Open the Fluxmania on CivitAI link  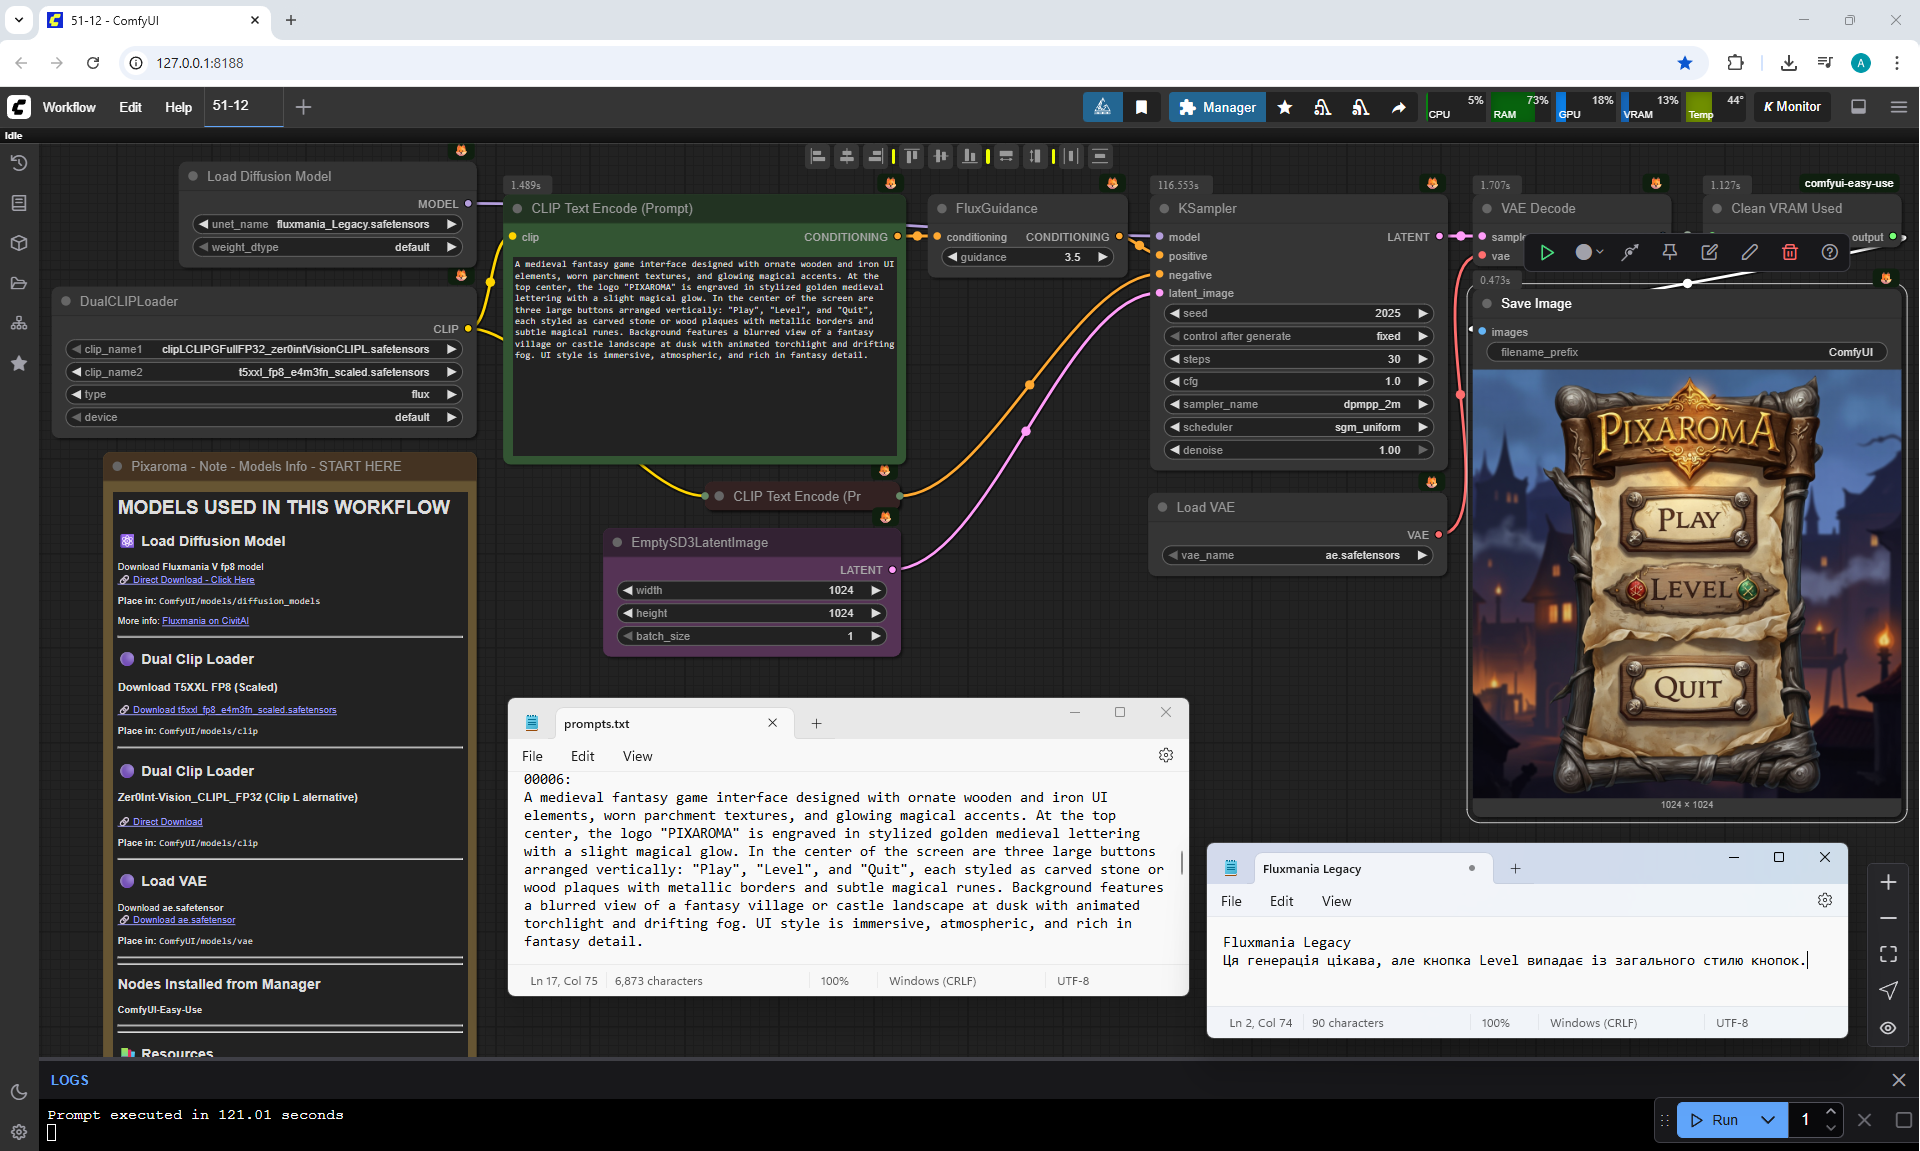(205, 621)
